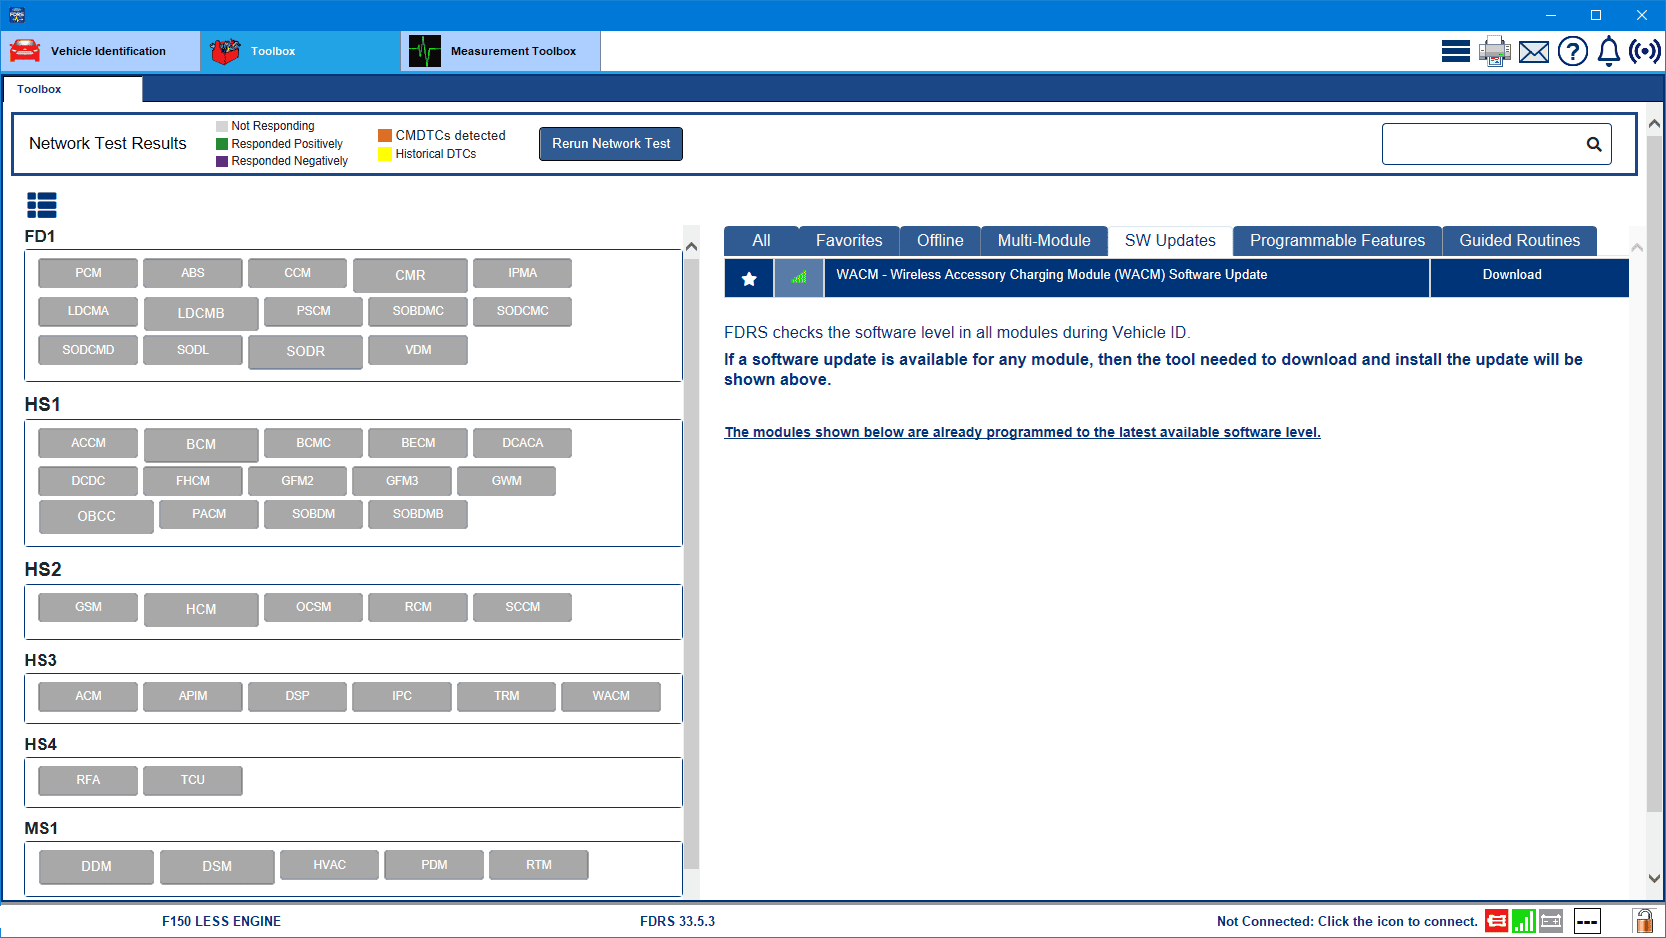Download the WACM software update
The width and height of the screenshot is (1666, 938).
(1511, 275)
